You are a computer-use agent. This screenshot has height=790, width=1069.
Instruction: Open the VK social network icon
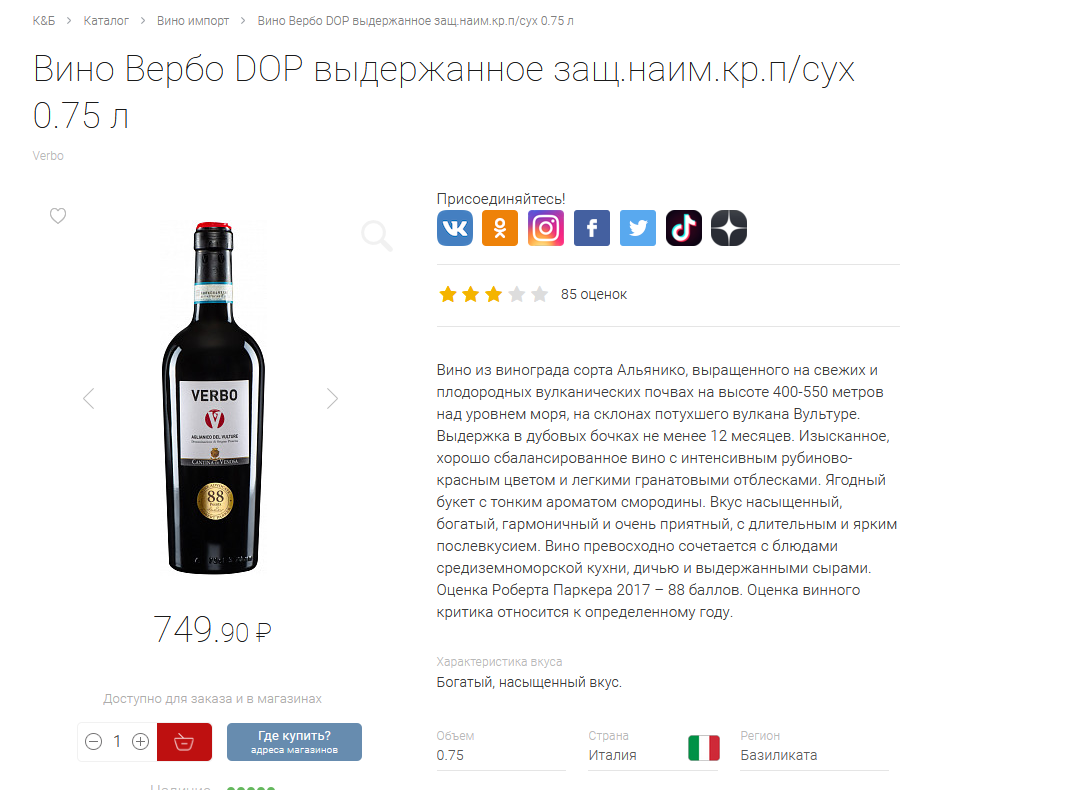coord(455,228)
